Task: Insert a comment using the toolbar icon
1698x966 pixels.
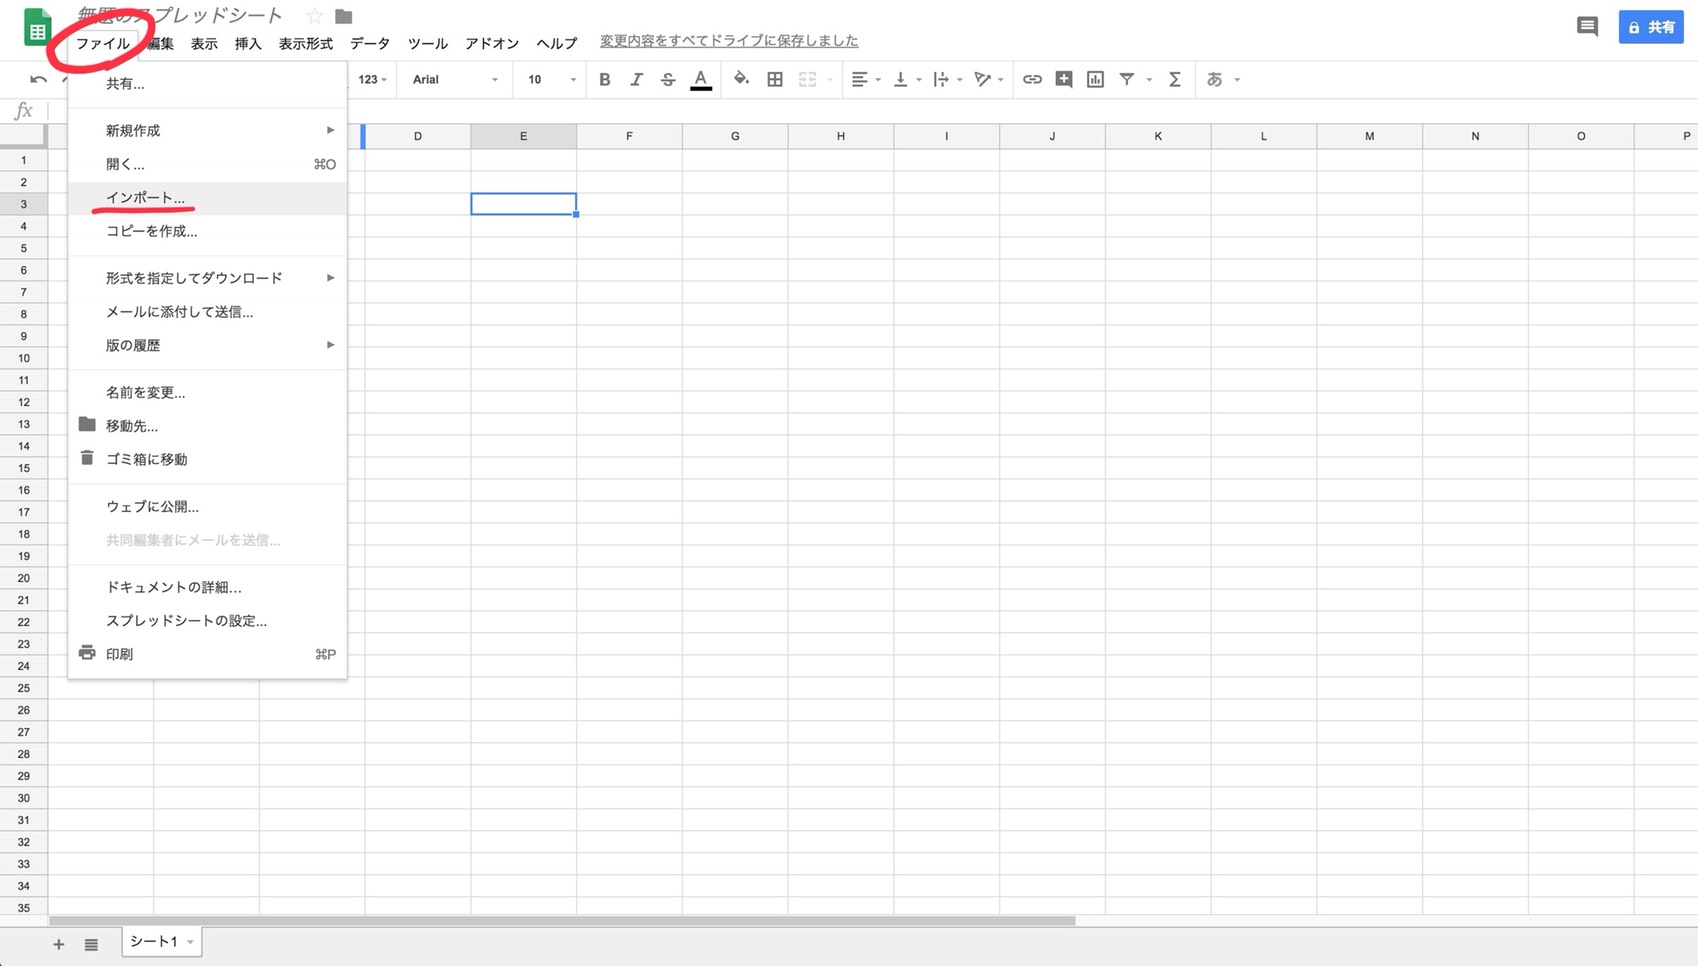Action: (x=1064, y=79)
